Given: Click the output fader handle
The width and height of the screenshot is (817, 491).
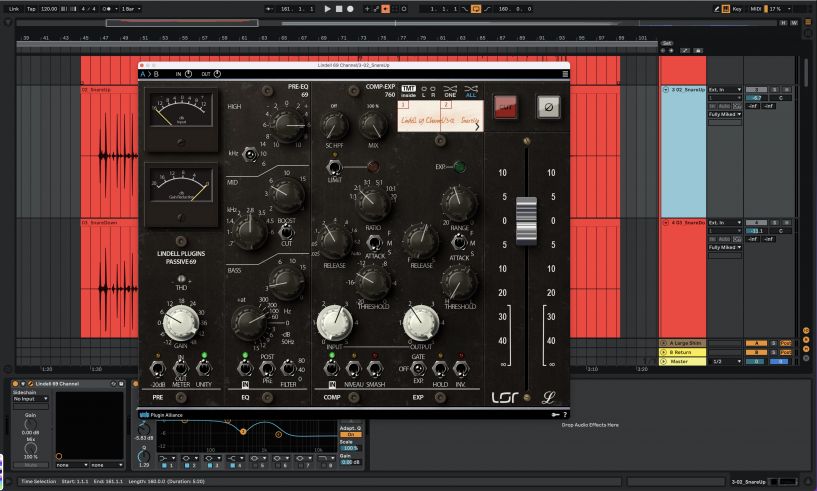Looking at the screenshot, I should [x=526, y=220].
